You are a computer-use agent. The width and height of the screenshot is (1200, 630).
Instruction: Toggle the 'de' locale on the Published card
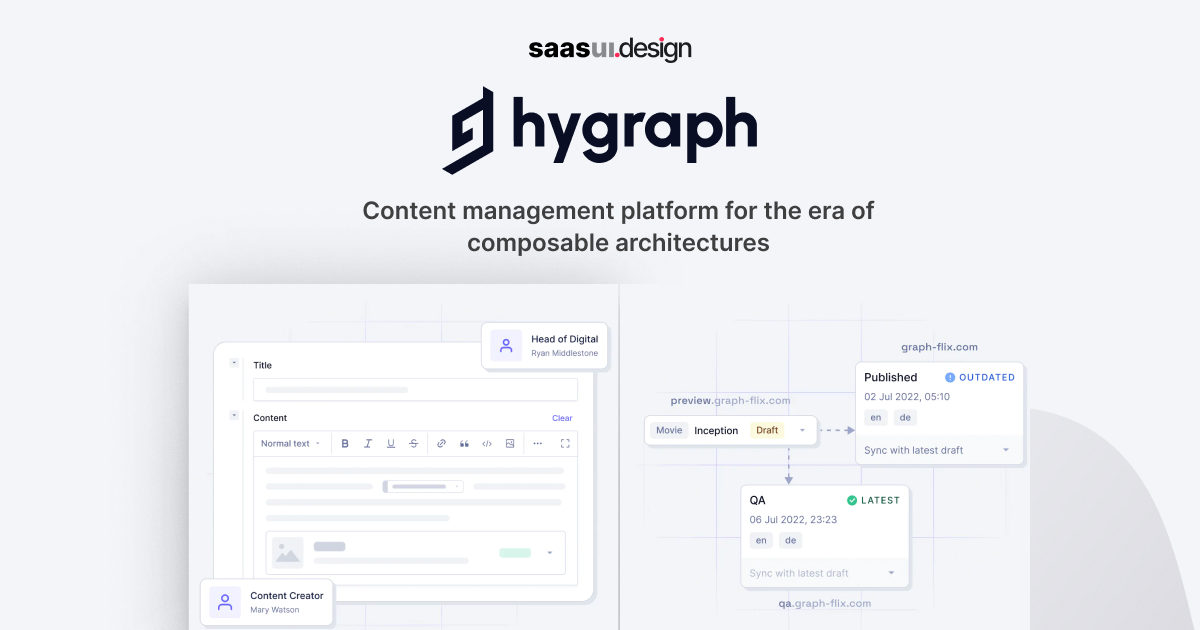[905, 417]
